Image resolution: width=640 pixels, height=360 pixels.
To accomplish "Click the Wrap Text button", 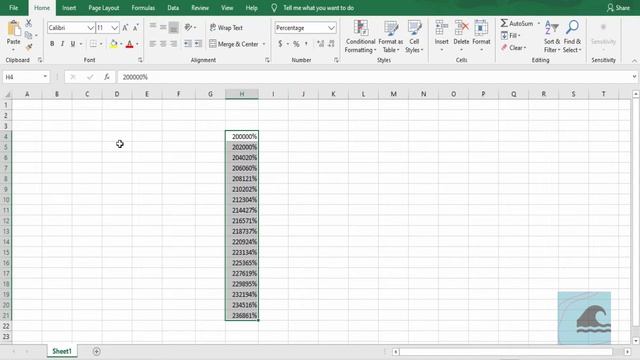I will pos(226,28).
